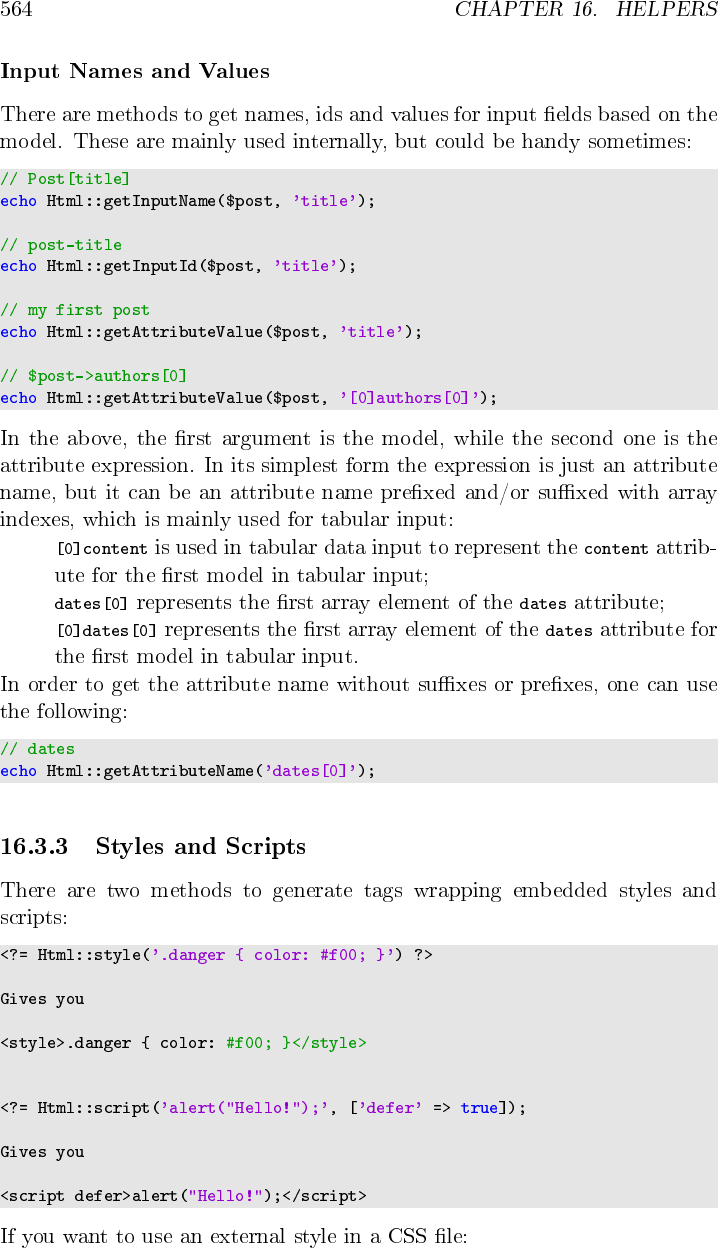This screenshot has height=1248, width=718.
Task: Click the '// $post->authors[0]' comment
Action: [94, 376]
